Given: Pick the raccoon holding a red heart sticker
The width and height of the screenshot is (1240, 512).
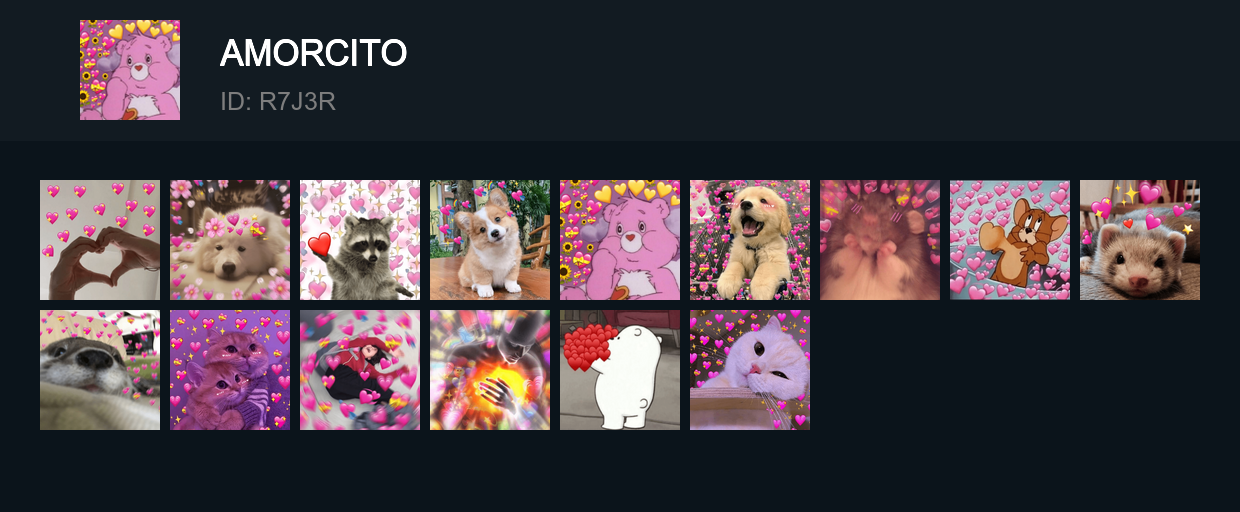Looking at the screenshot, I should pos(360,240).
